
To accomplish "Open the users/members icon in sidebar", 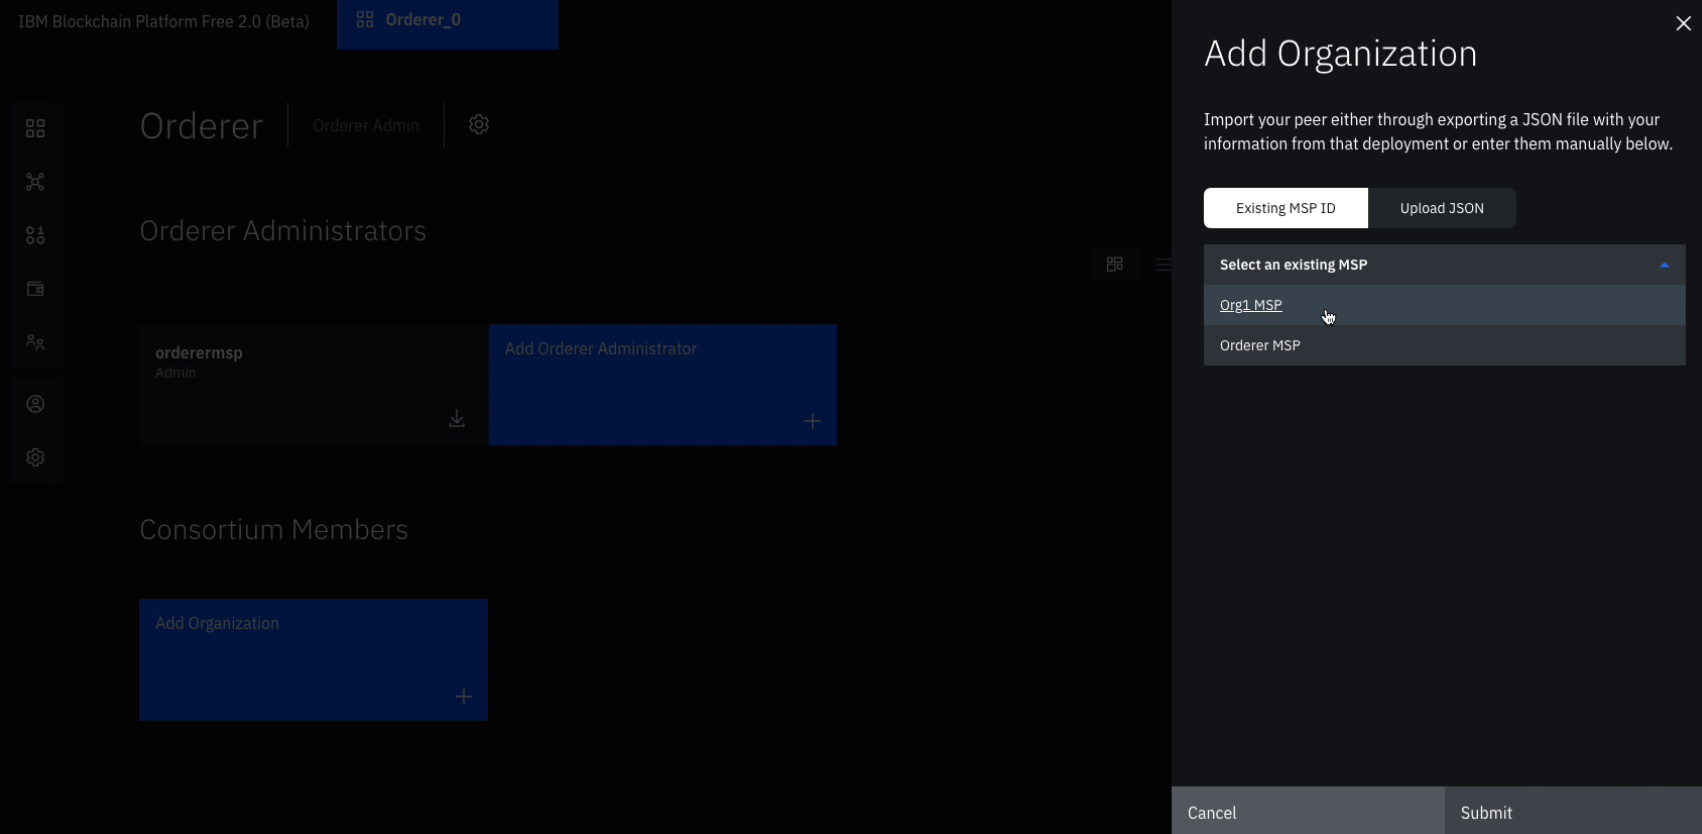I will 35,342.
